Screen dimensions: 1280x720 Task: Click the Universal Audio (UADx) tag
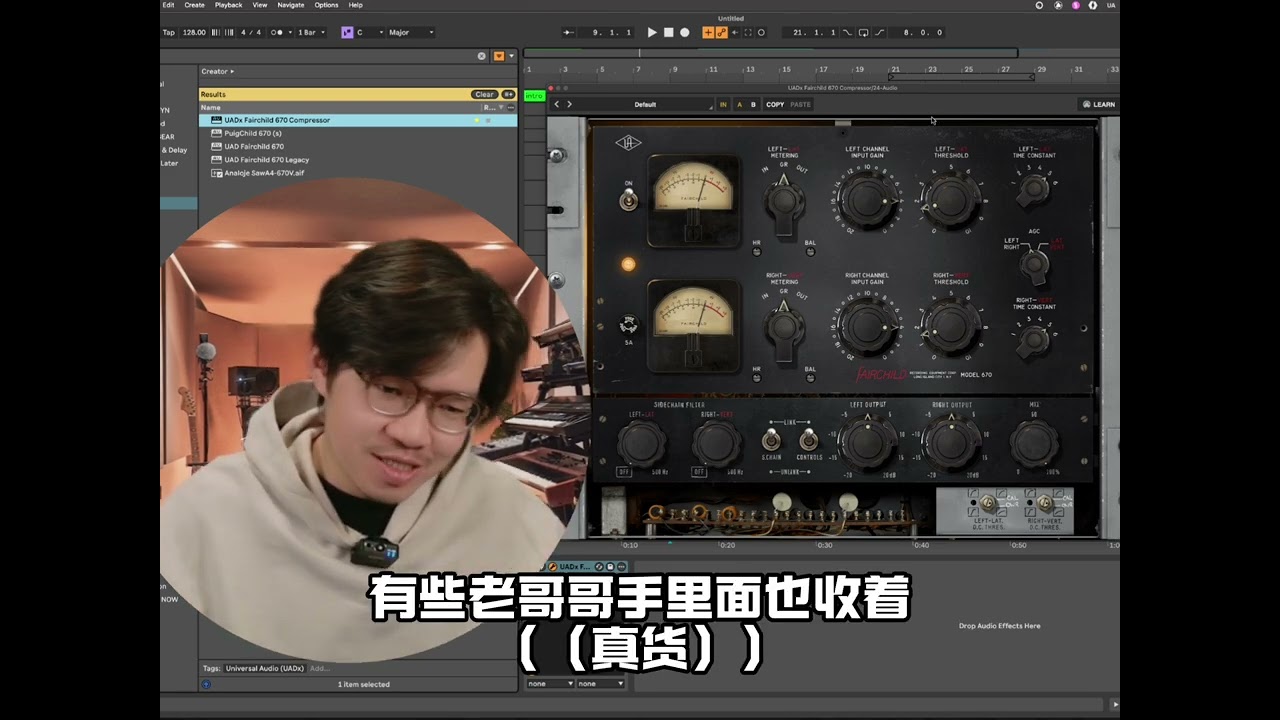265,668
